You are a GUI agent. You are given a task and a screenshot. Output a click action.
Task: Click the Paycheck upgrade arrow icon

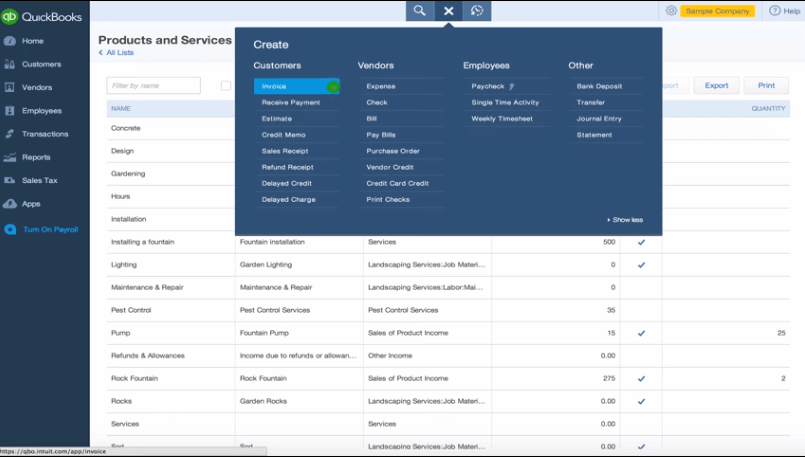pos(511,86)
